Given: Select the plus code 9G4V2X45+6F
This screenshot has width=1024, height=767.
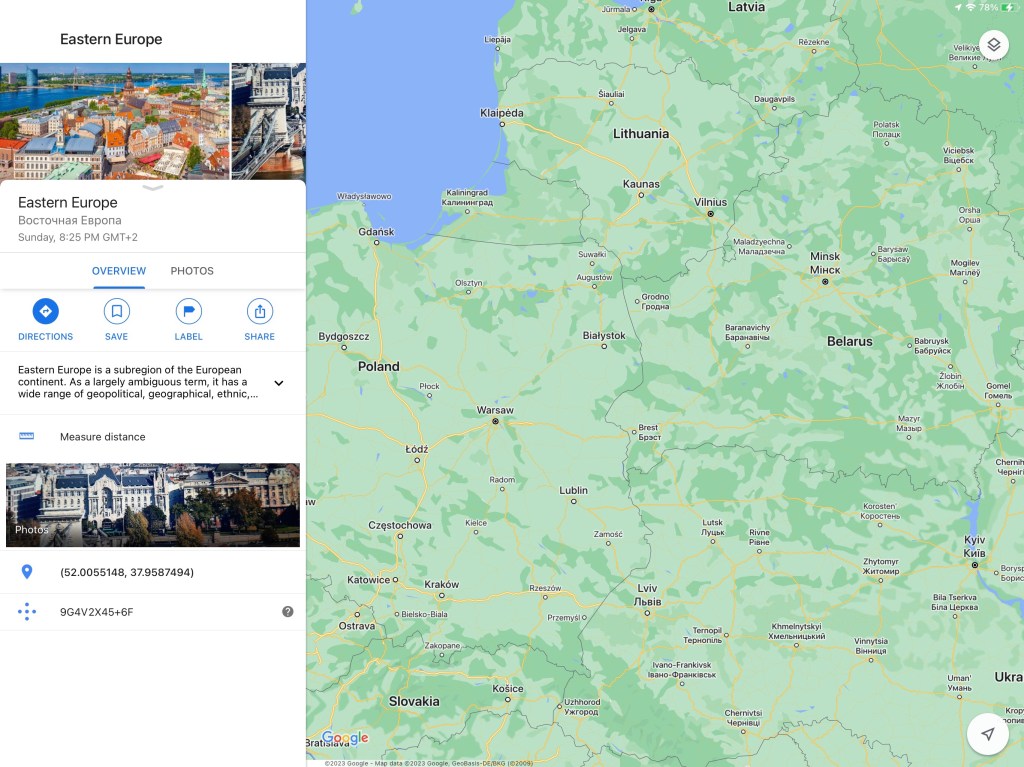Looking at the screenshot, I should (x=97, y=612).
